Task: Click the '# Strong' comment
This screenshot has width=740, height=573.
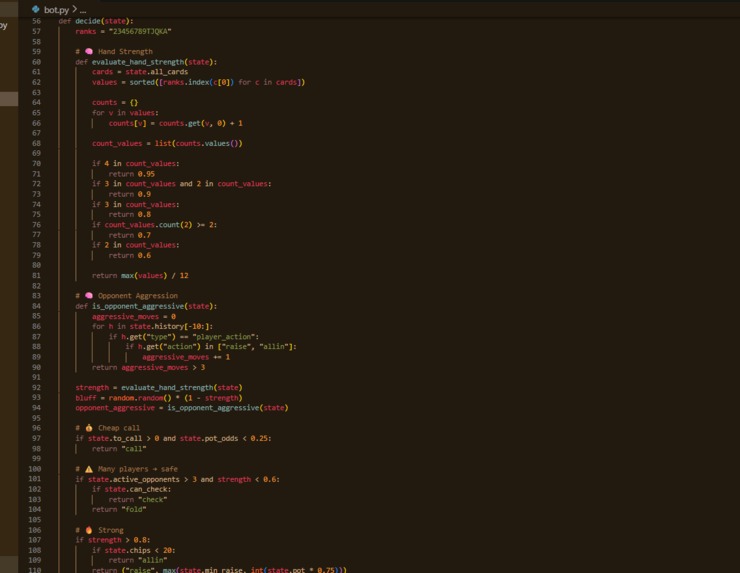Action: (x=99, y=530)
